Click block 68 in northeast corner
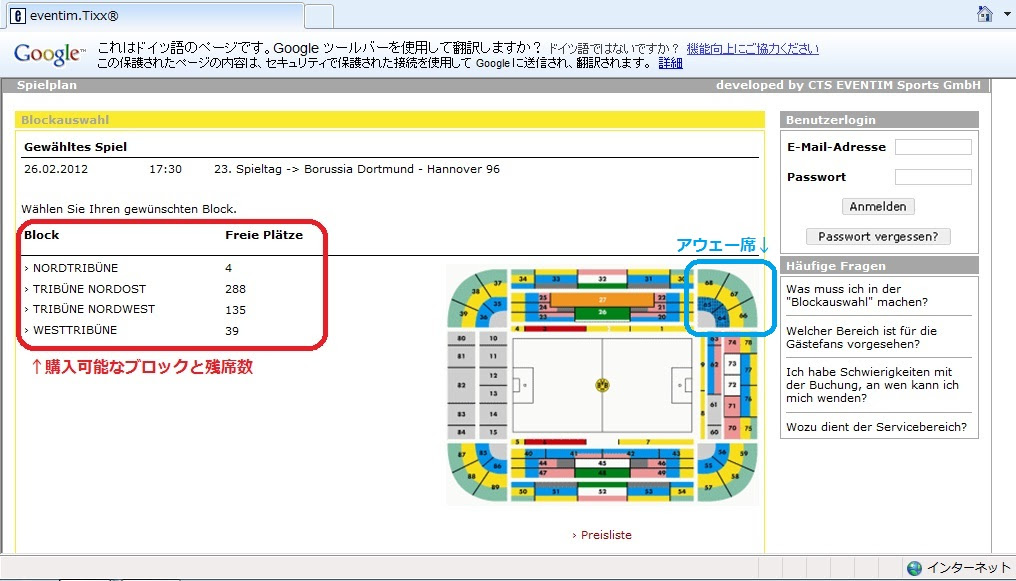The height and width of the screenshot is (581, 1016). point(709,283)
